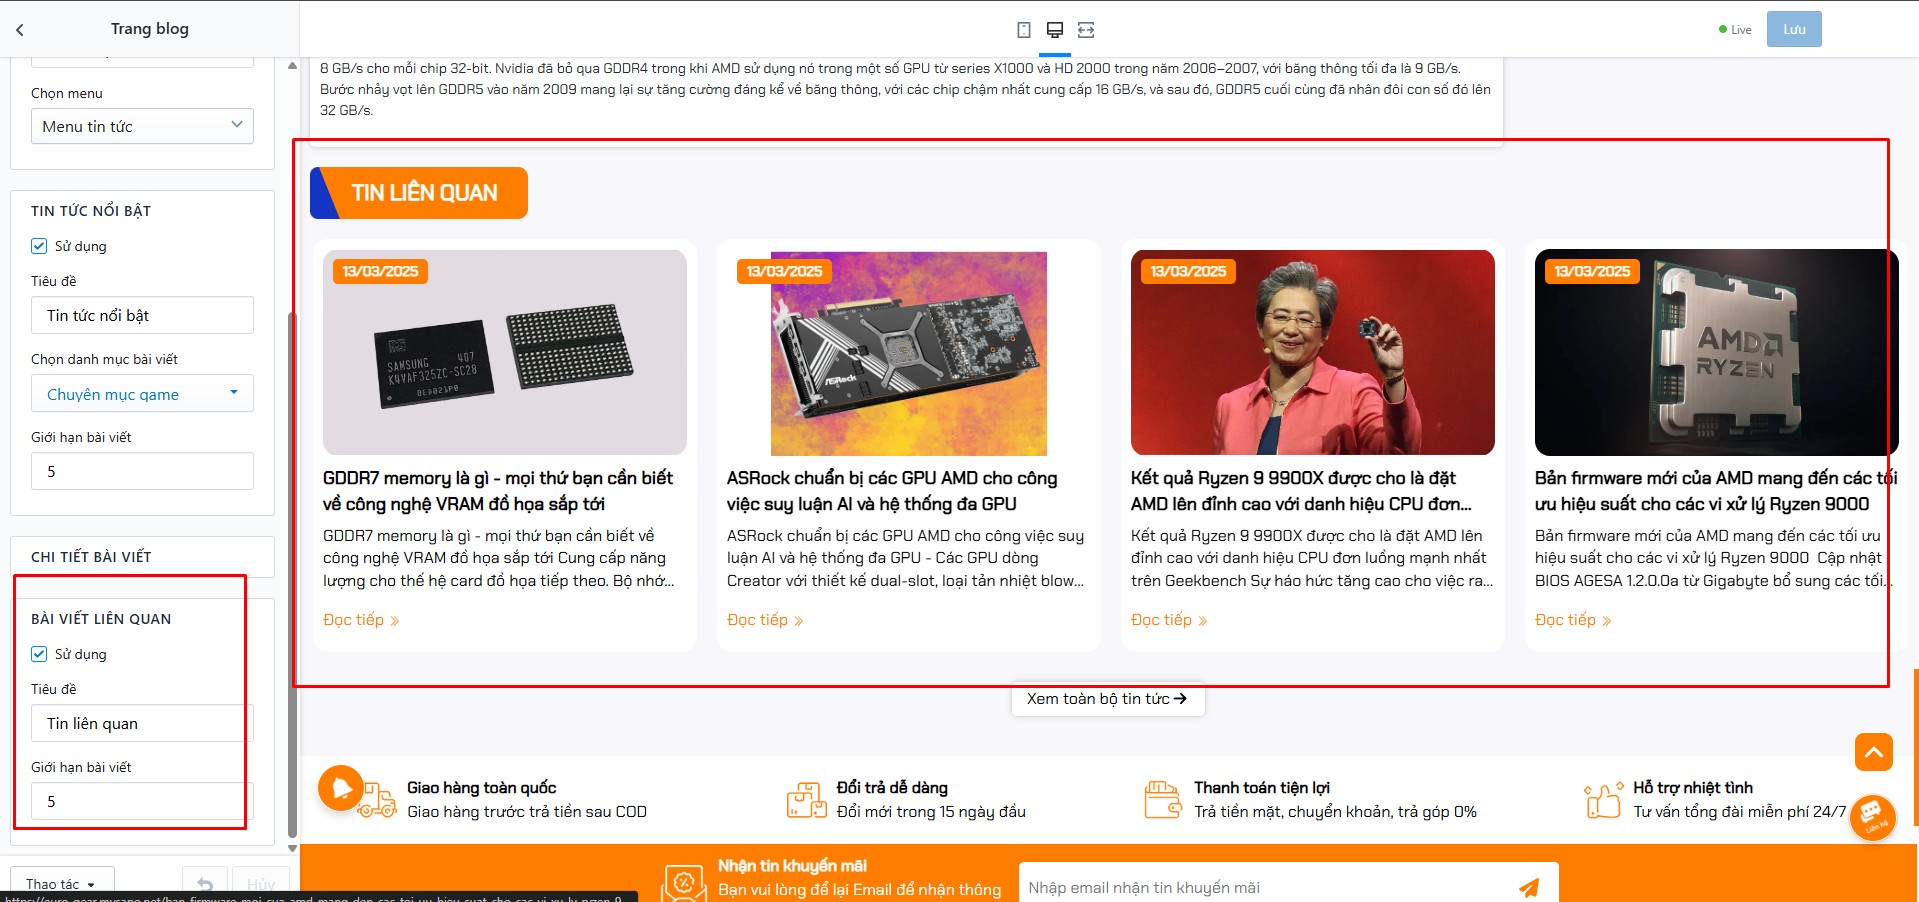This screenshot has height=902, width=1919.
Task: Click the sidebar scrollbar down arrow
Action: pos(292,848)
